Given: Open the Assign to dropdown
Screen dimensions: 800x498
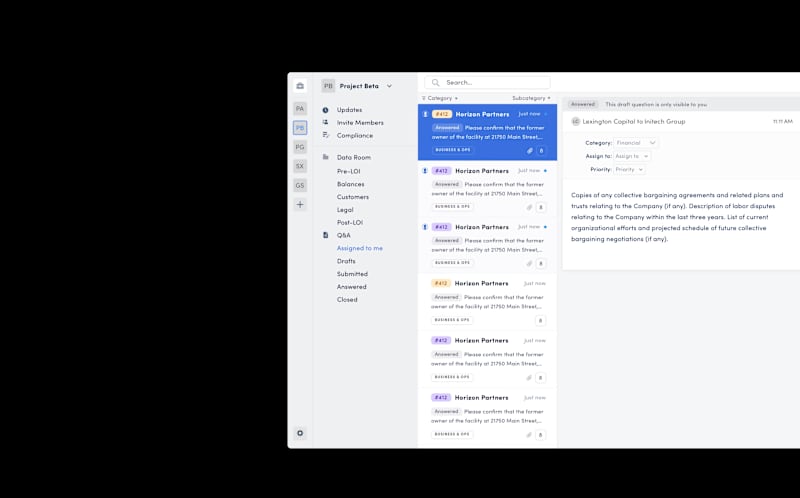Looking at the screenshot, I should 632,156.
